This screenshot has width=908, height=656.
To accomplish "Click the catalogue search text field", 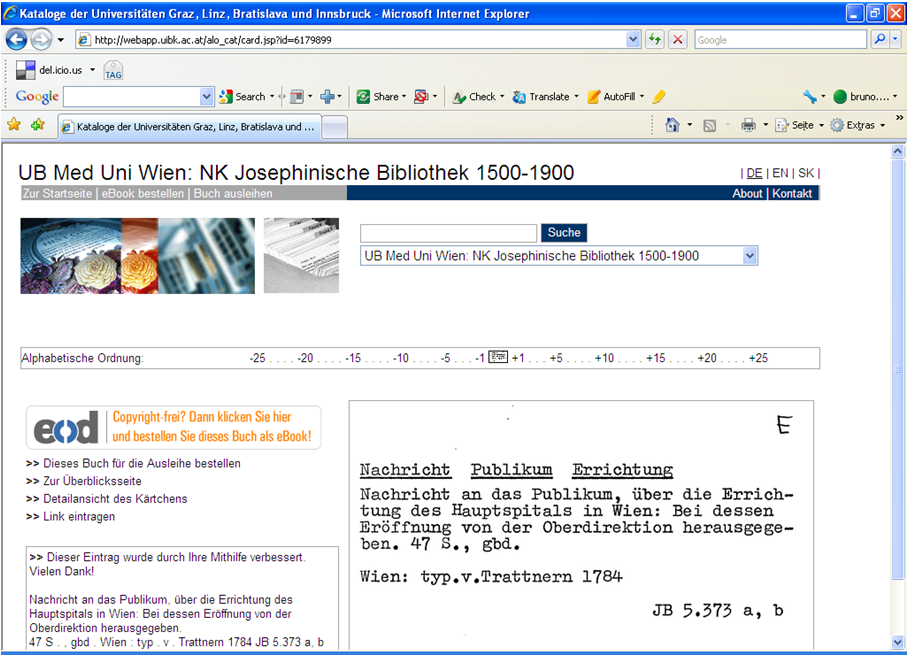I will [x=448, y=233].
